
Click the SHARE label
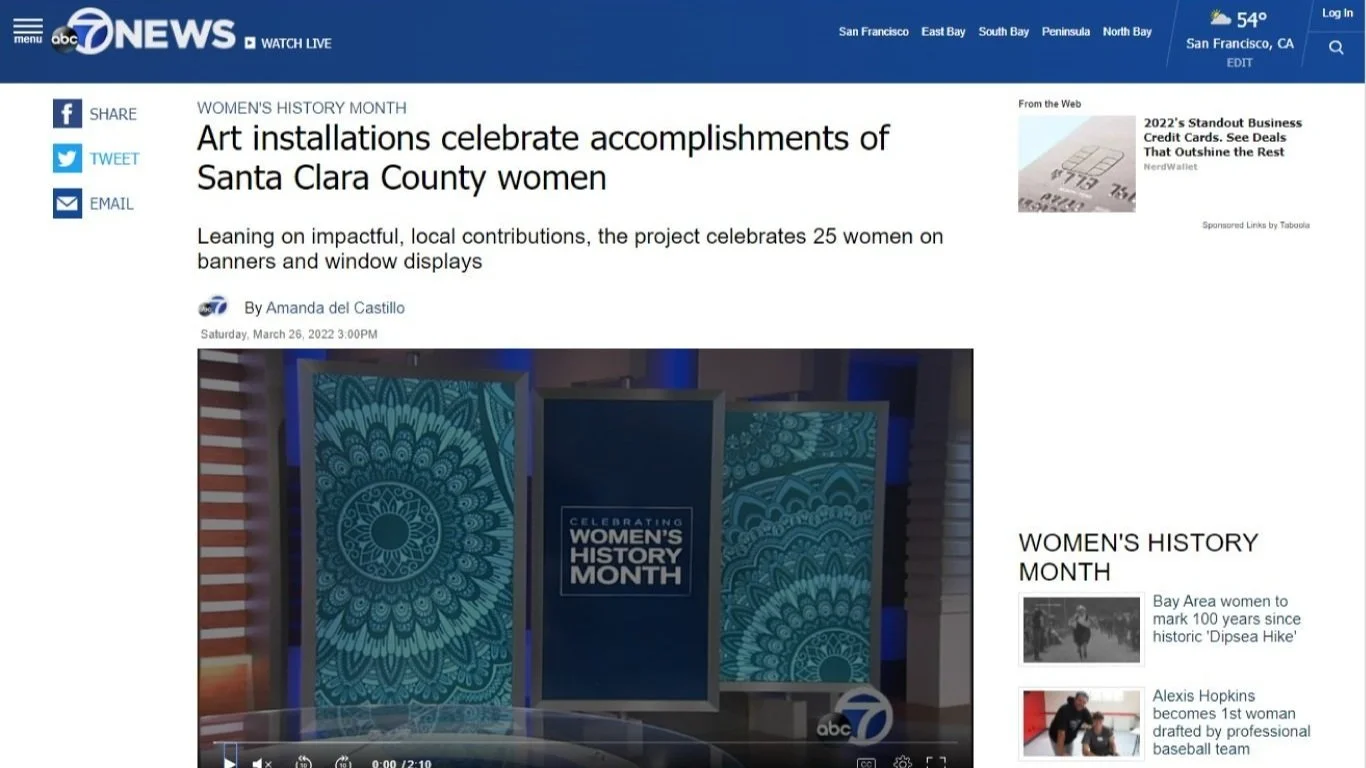(x=113, y=114)
